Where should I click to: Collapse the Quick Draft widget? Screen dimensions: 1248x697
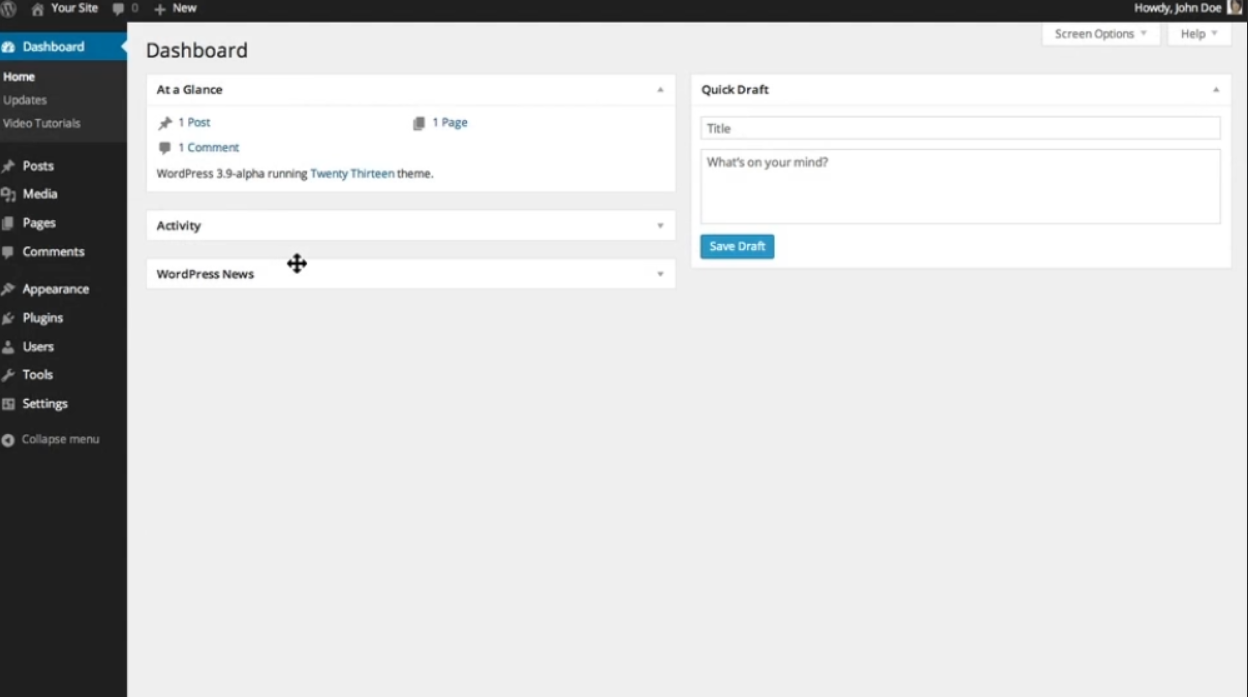tap(1216, 90)
